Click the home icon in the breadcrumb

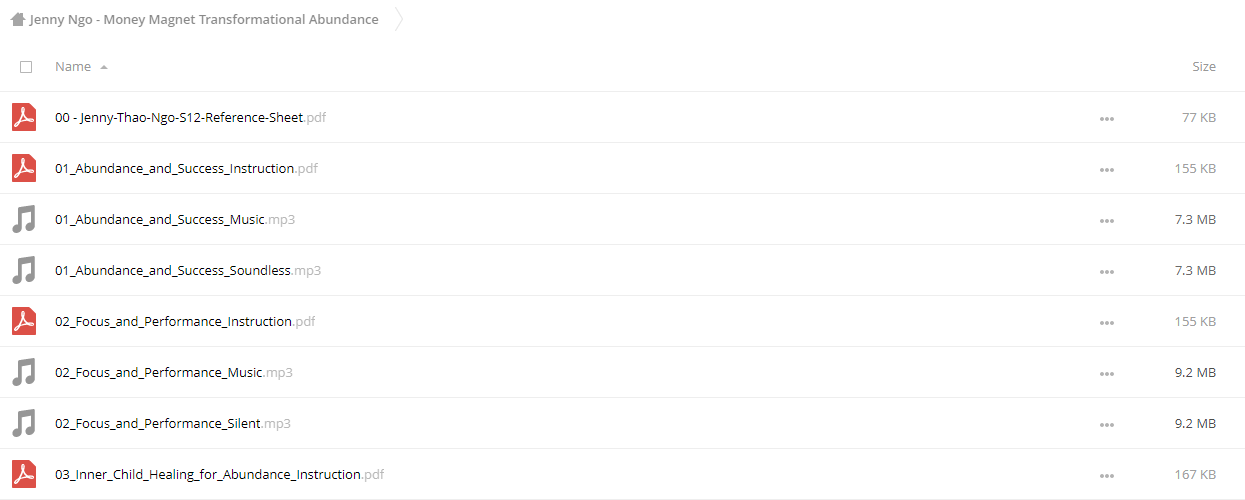[x=18, y=19]
